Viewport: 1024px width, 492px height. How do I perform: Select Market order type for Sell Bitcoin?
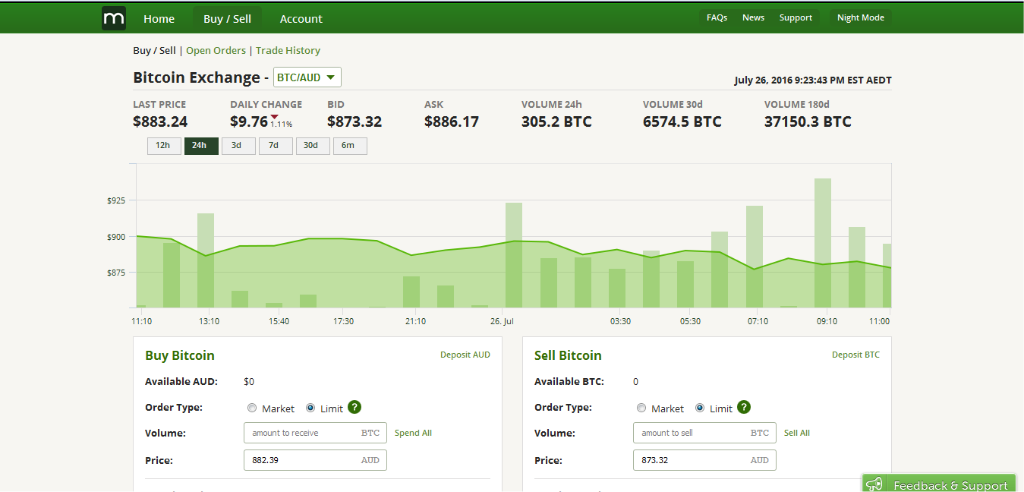(641, 408)
